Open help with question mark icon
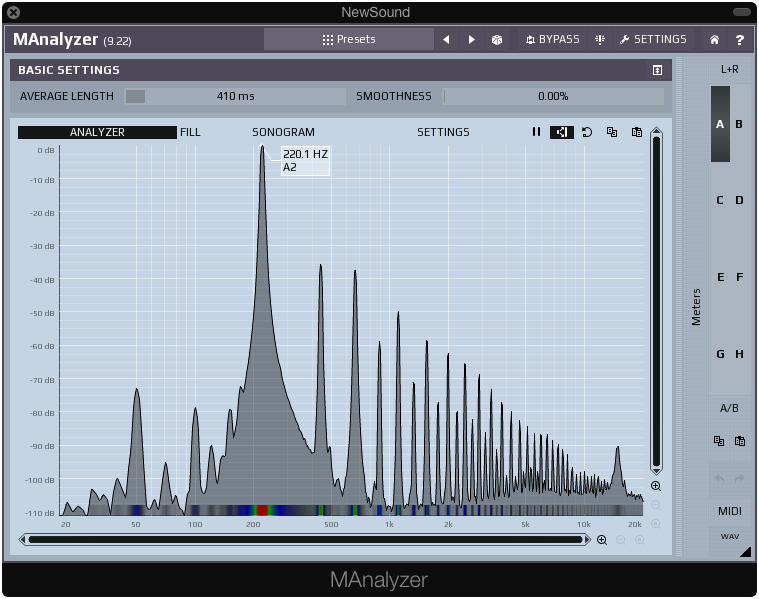The width and height of the screenshot is (759, 599). coord(740,40)
